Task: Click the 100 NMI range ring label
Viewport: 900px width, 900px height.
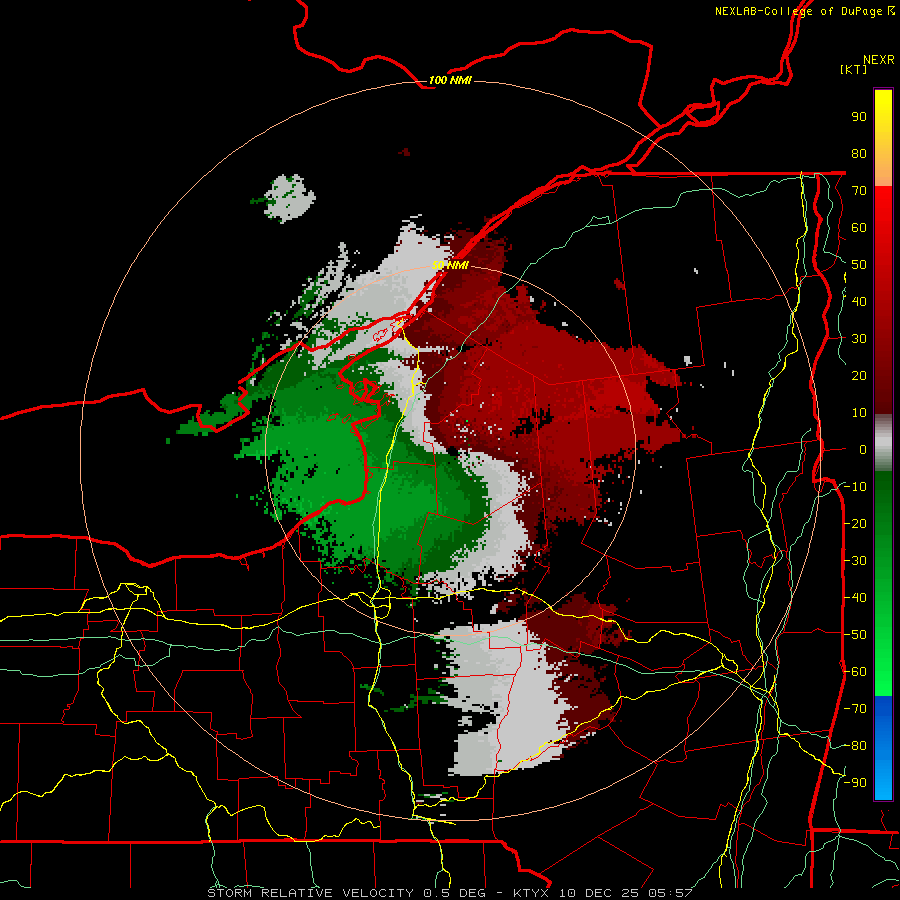Action: click(x=450, y=80)
